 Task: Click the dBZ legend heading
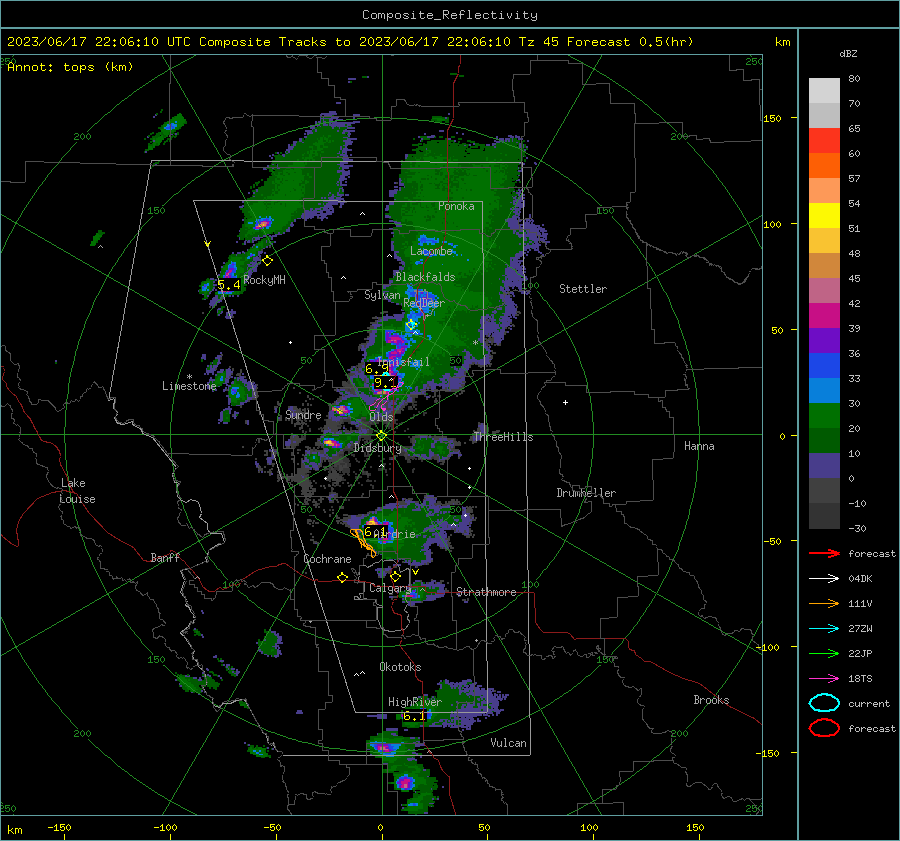coord(848,53)
